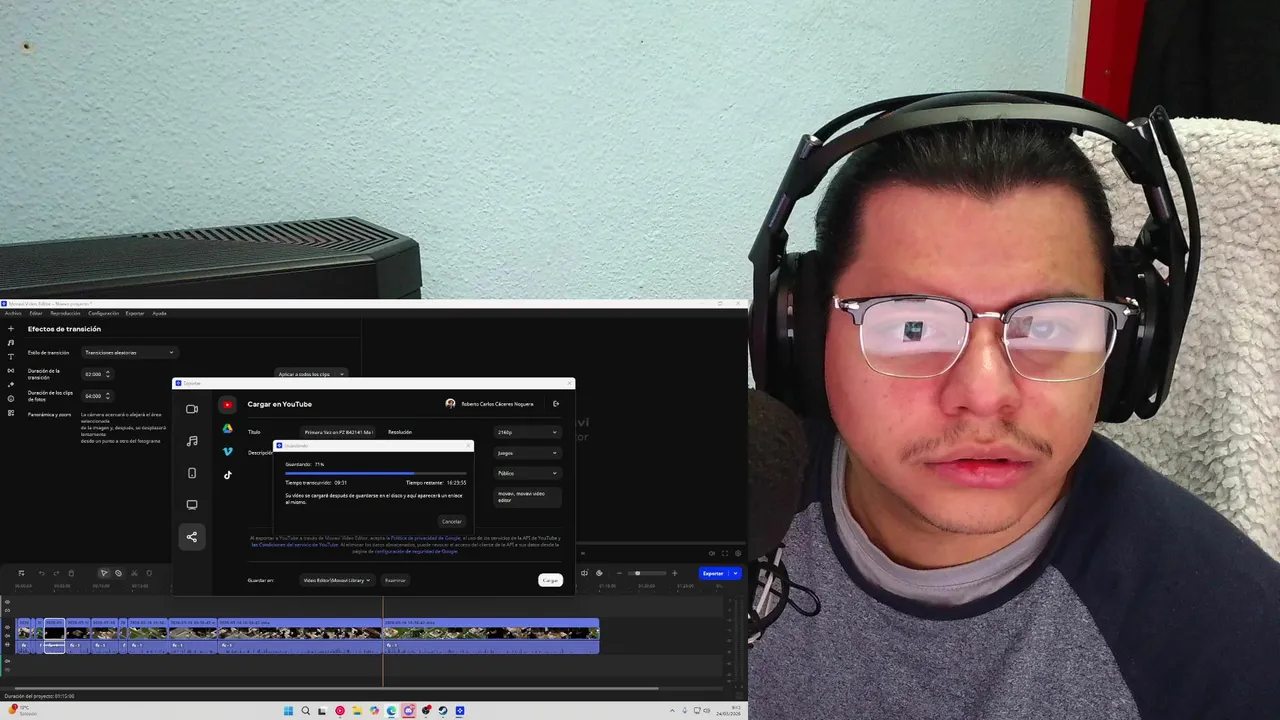Open the sounds and music sidebar icon
Screen dimensions: 1280x720
[11, 343]
